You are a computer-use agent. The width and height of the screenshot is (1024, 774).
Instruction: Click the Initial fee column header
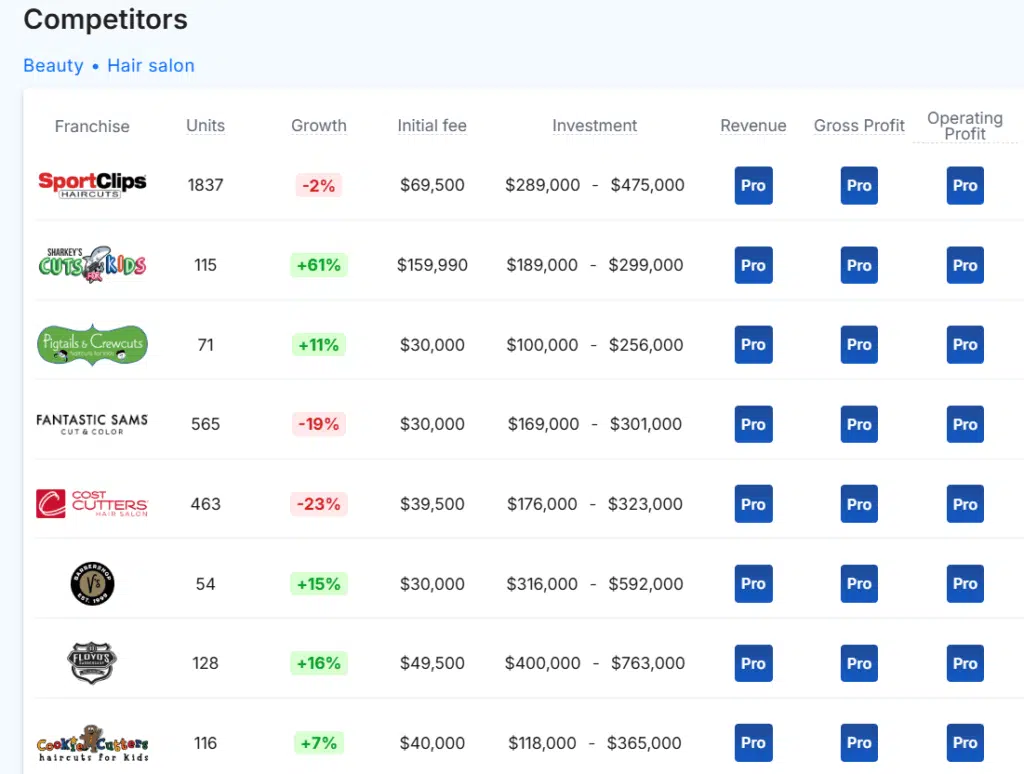pyautogui.click(x=432, y=126)
